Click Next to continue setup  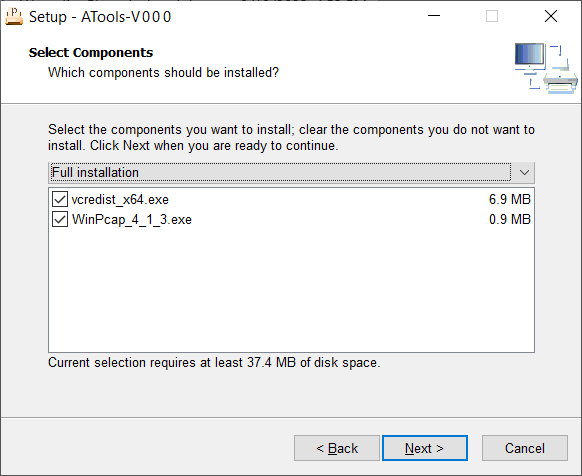(x=425, y=448)
